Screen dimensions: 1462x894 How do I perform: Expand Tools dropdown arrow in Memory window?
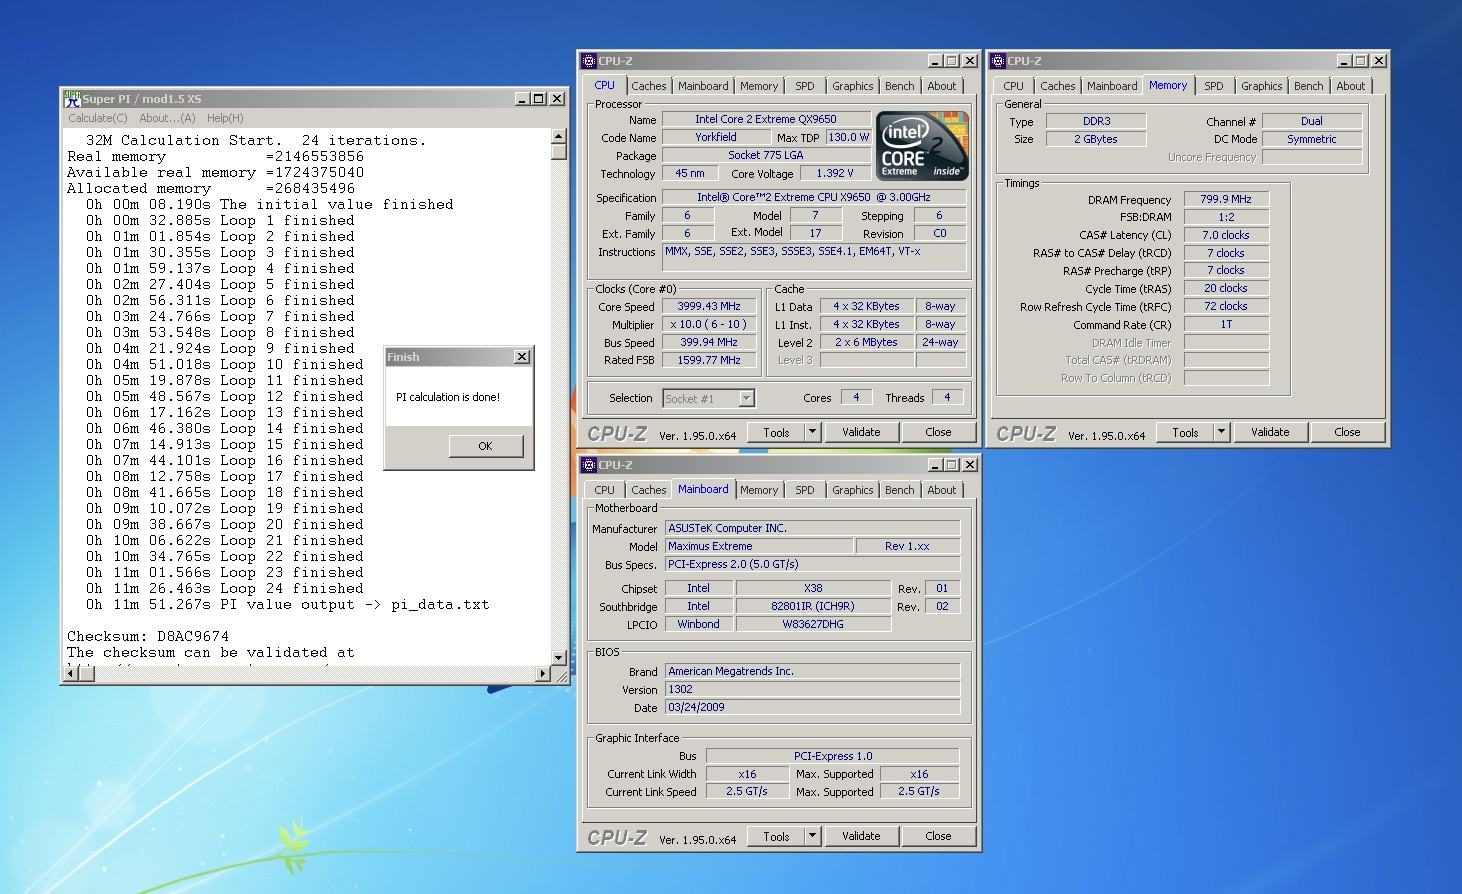(1221, 432)
